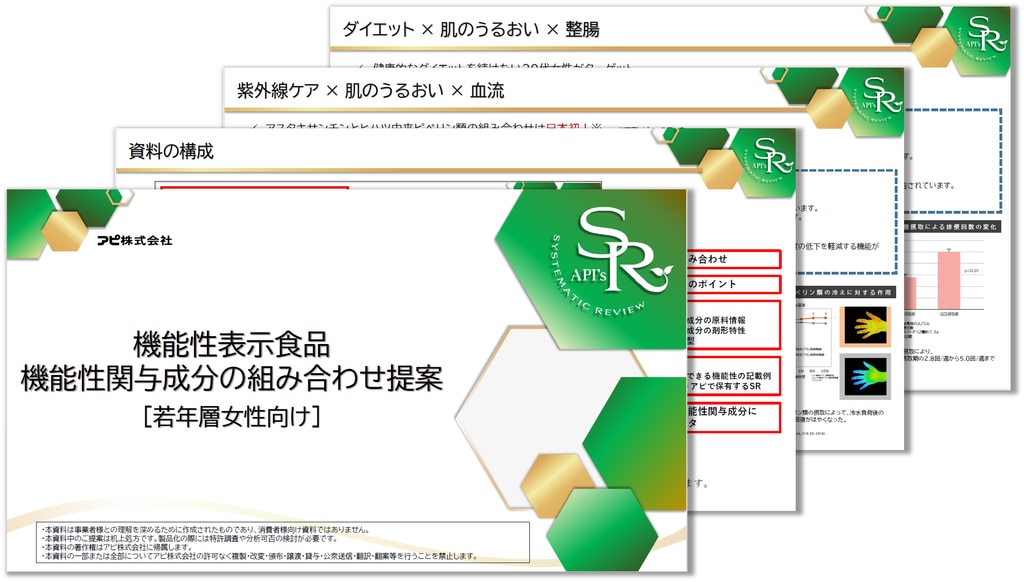This screenshot has height=582, width=1024.
Task: Select the subtitle [若年層女性向け]
Action: click(x=232, y=416)
